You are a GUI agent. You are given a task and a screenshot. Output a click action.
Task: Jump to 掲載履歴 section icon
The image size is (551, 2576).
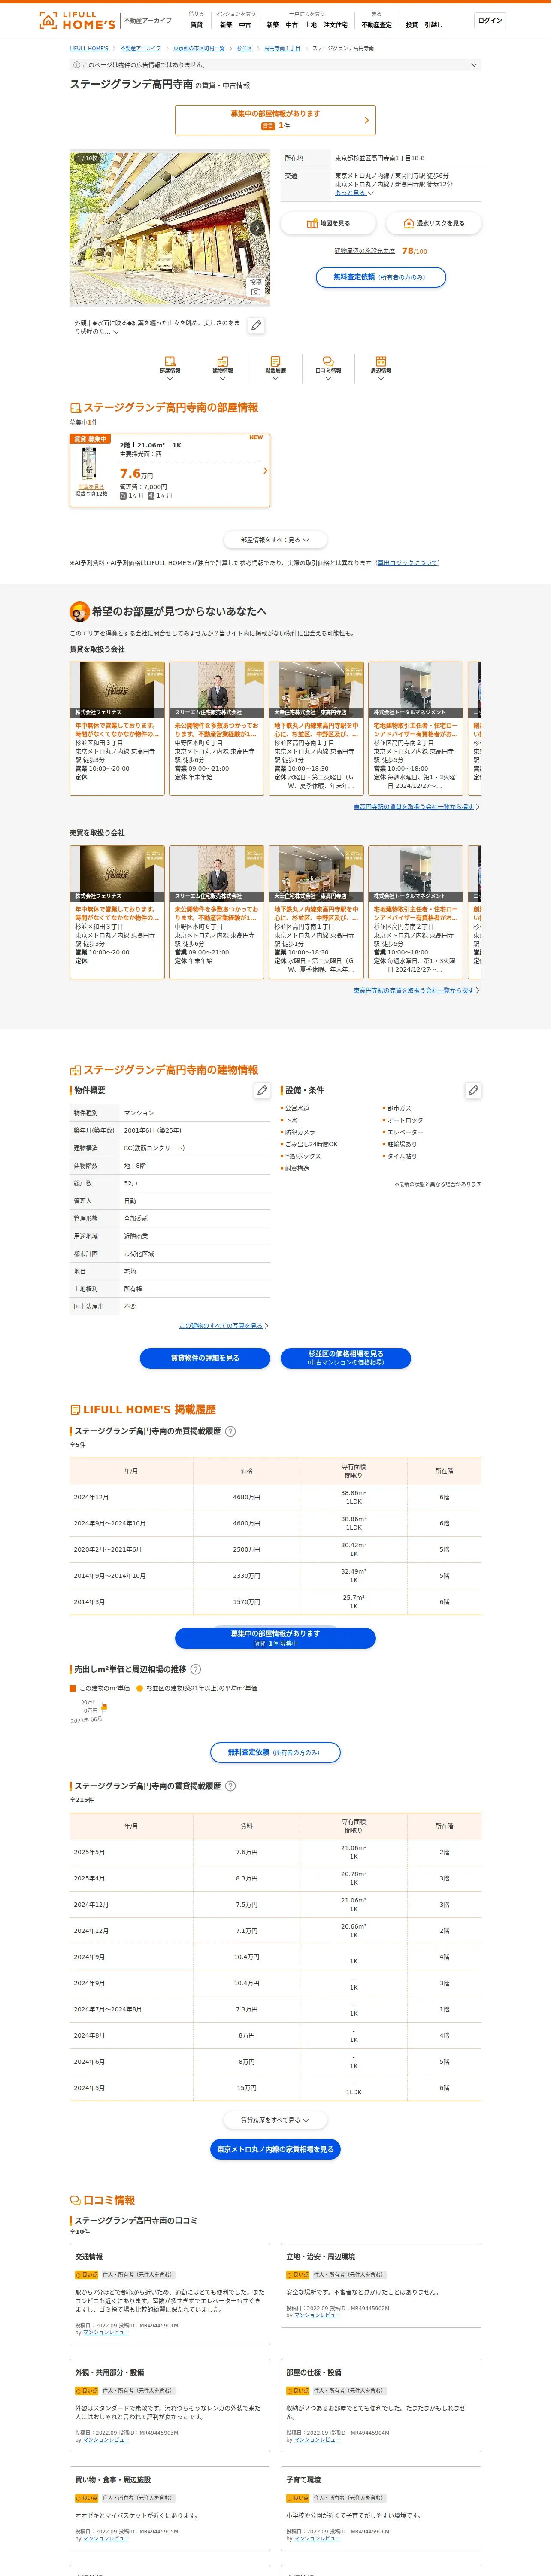(x=275, y=366)
